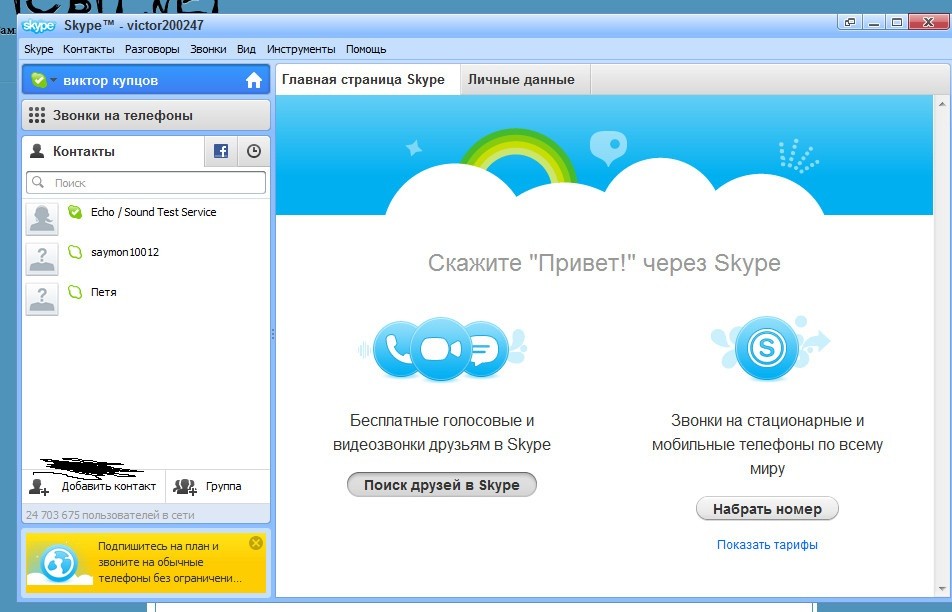The height and width of the screenshot is (612, 952).
Task: Click the globe icon in yellow banner
Action: pos(59,563)
